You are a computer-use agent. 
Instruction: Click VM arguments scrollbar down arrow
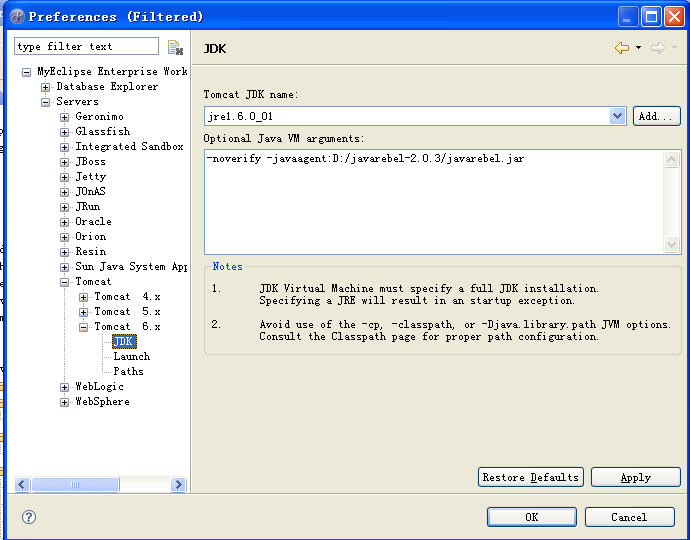click(x=672, y=244)
